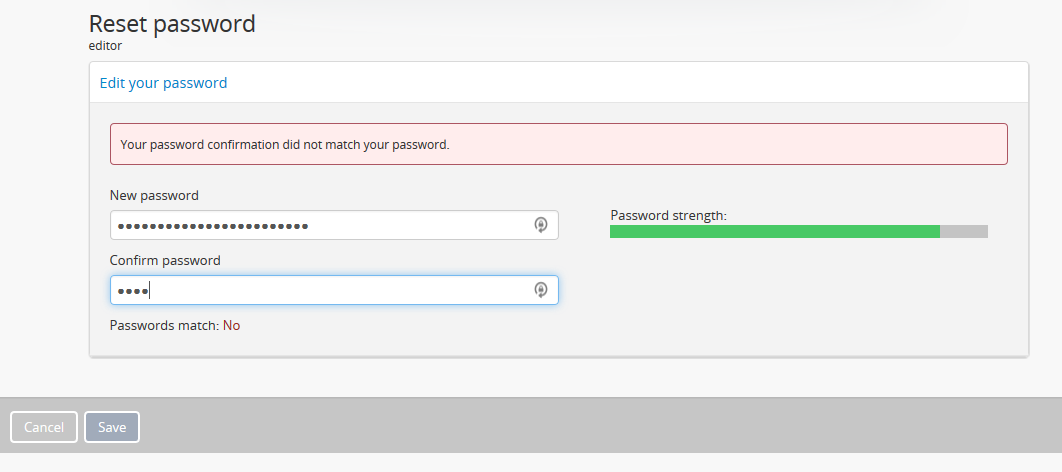Image resolution: width=1062 pixels, height=472 pixels.
Task: Click the password mismatch error message
Action: 285,144
